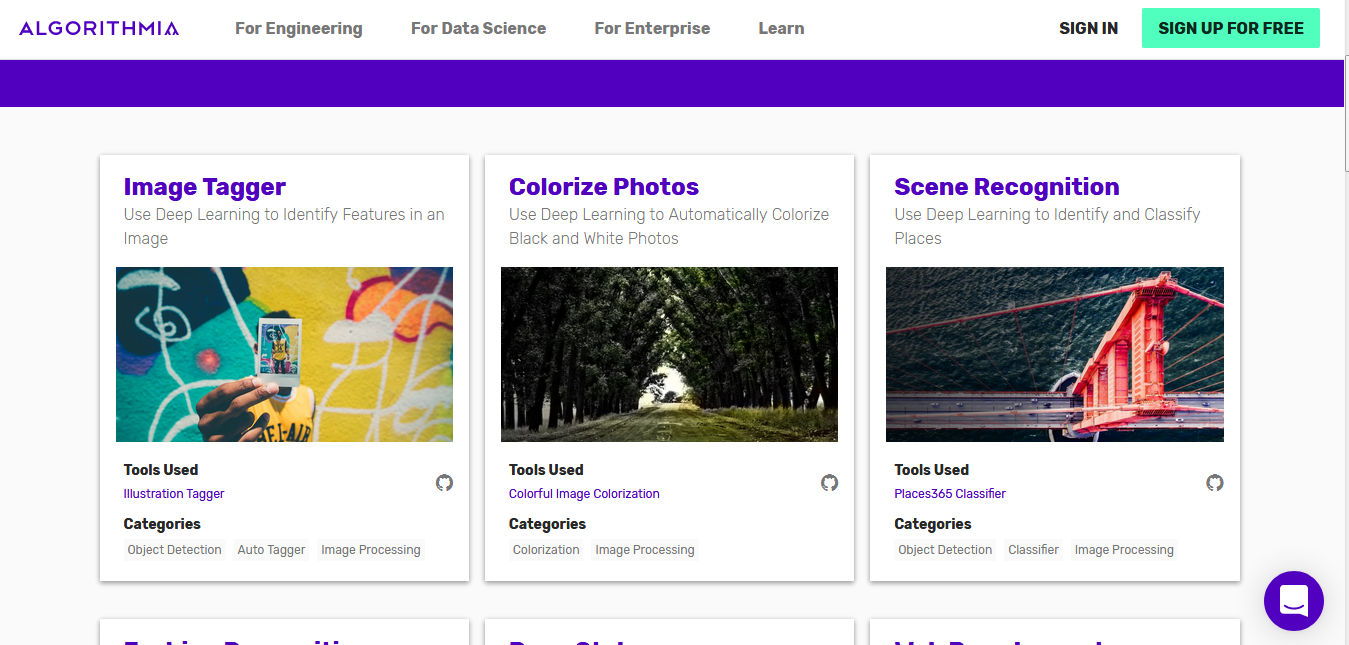The height and width of the screenshot is (645, 1349).
Task: Select the Classifier category tag
Action: [1033, 550]
